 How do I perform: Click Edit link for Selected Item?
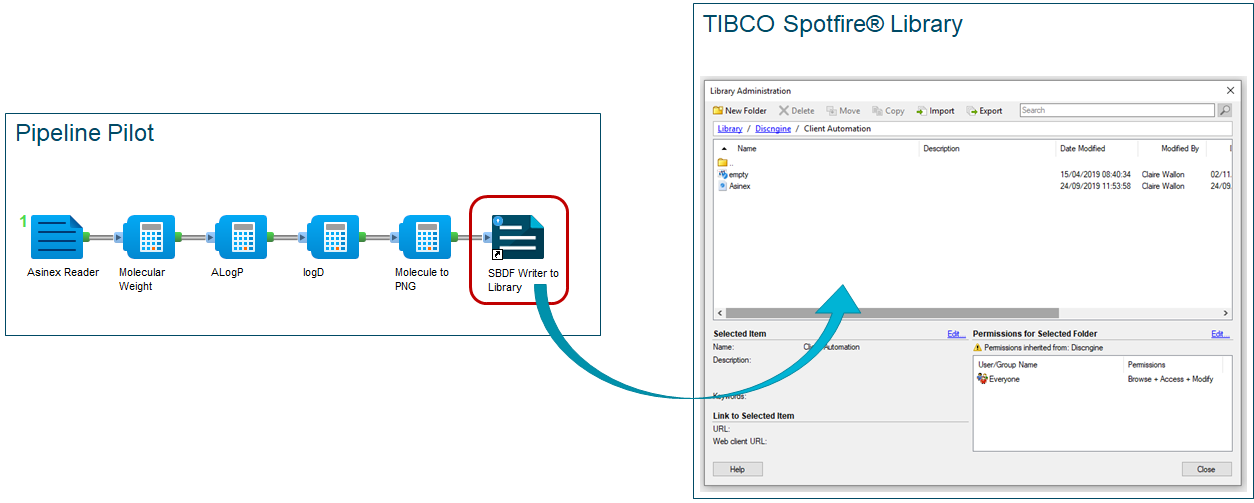click(x=956, y=334)
